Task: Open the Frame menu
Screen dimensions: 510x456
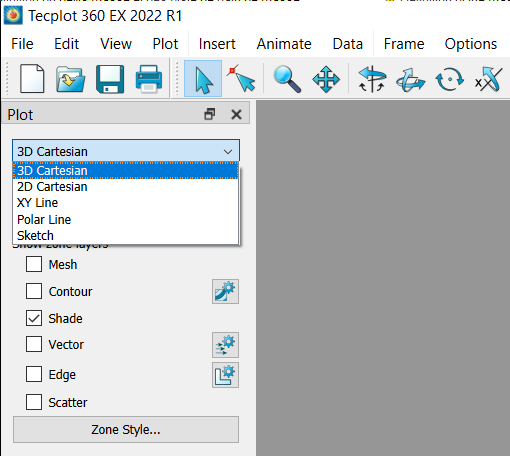Action: (x=404, y=44)
